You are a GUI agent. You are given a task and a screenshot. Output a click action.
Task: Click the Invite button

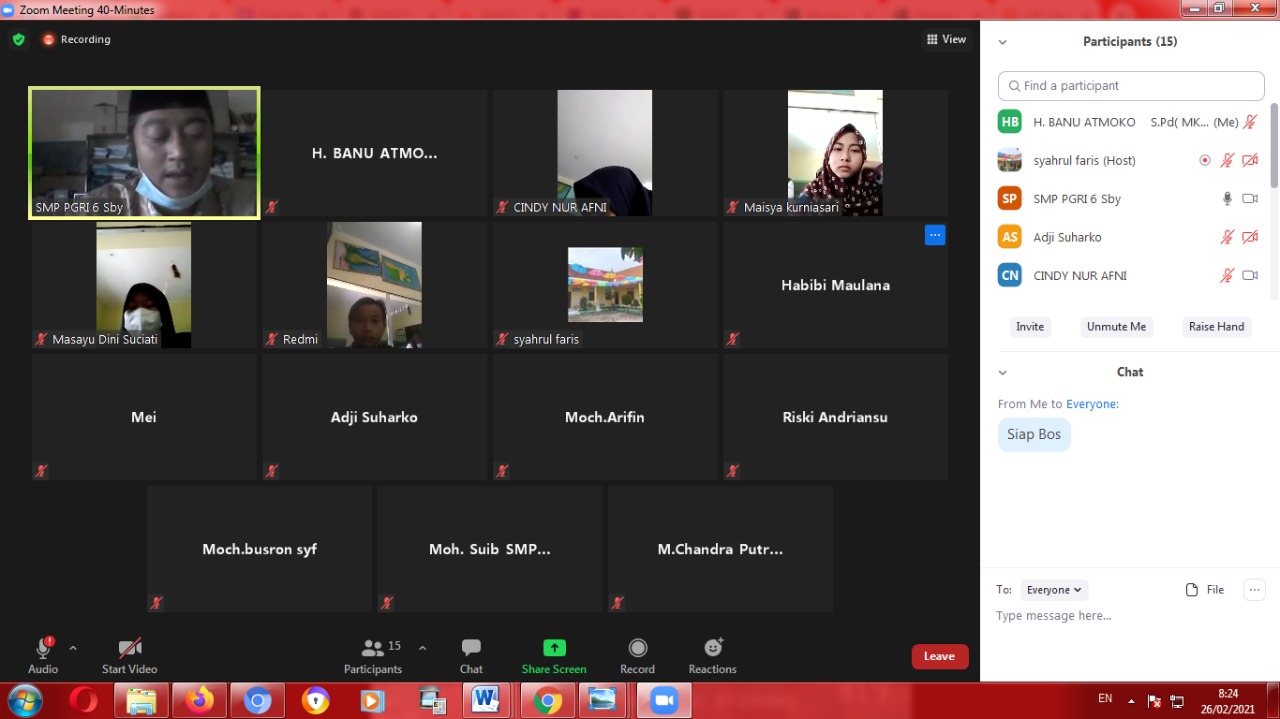click(1030, 327)
